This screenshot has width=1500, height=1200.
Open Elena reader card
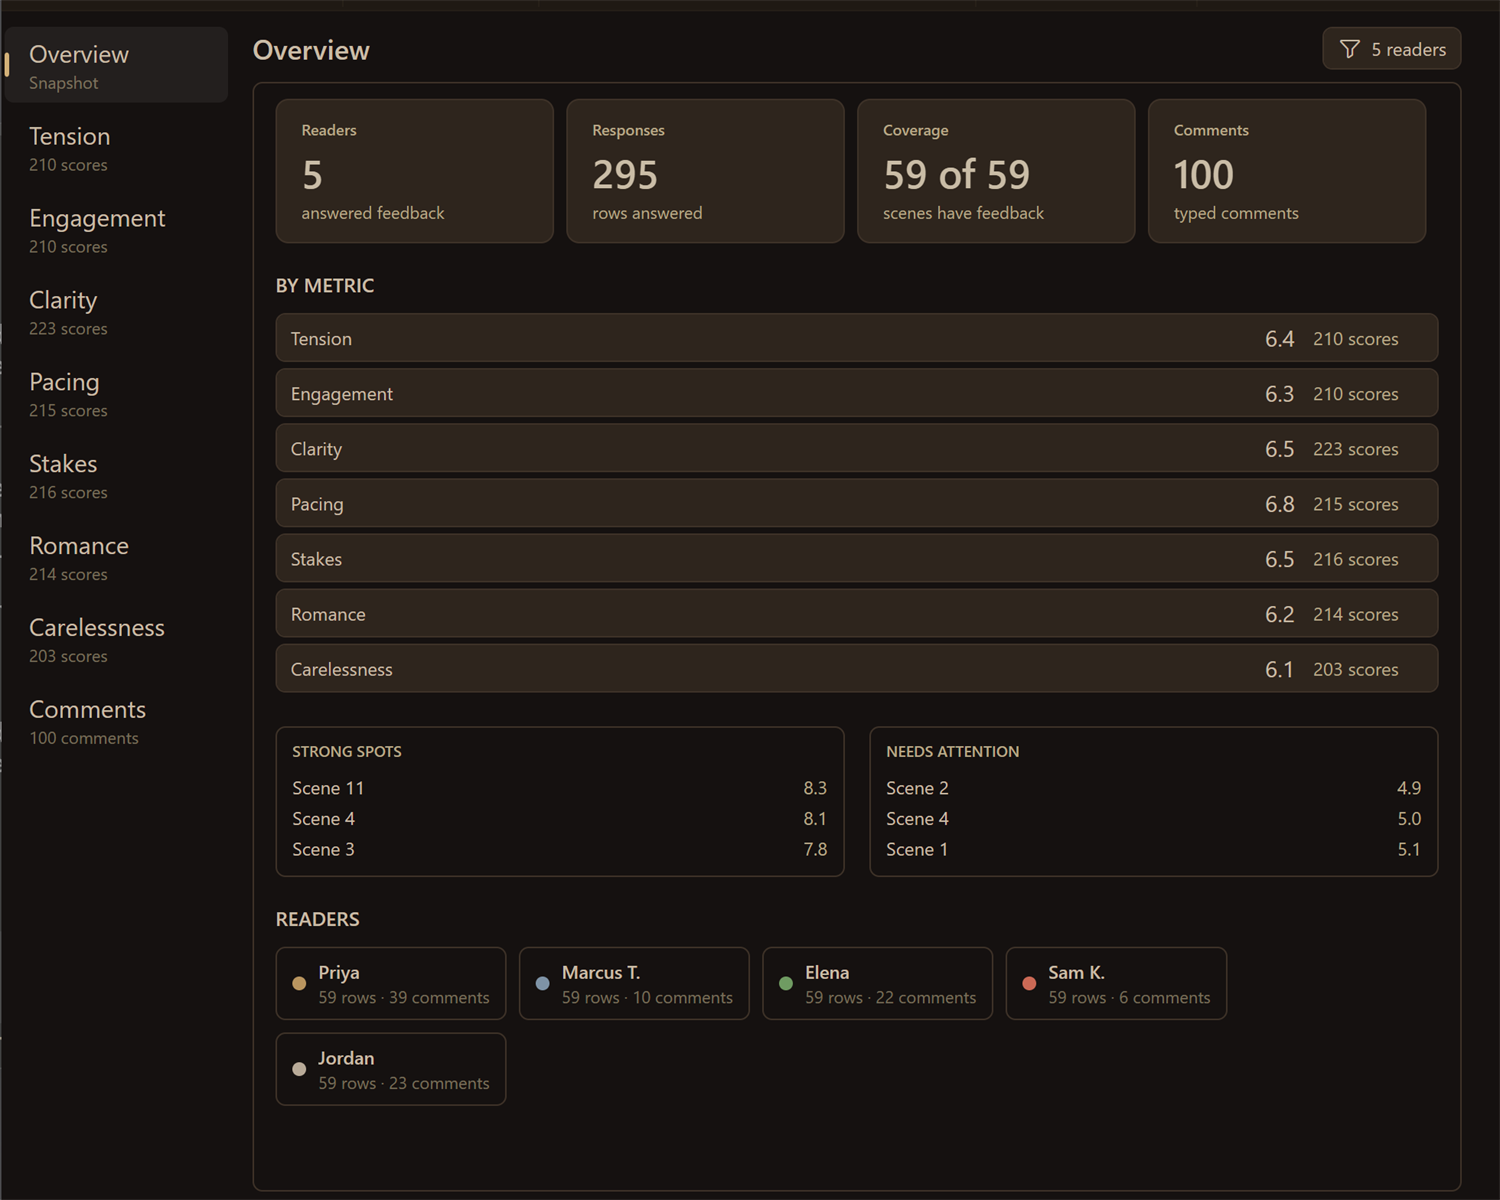pos(877,984)
